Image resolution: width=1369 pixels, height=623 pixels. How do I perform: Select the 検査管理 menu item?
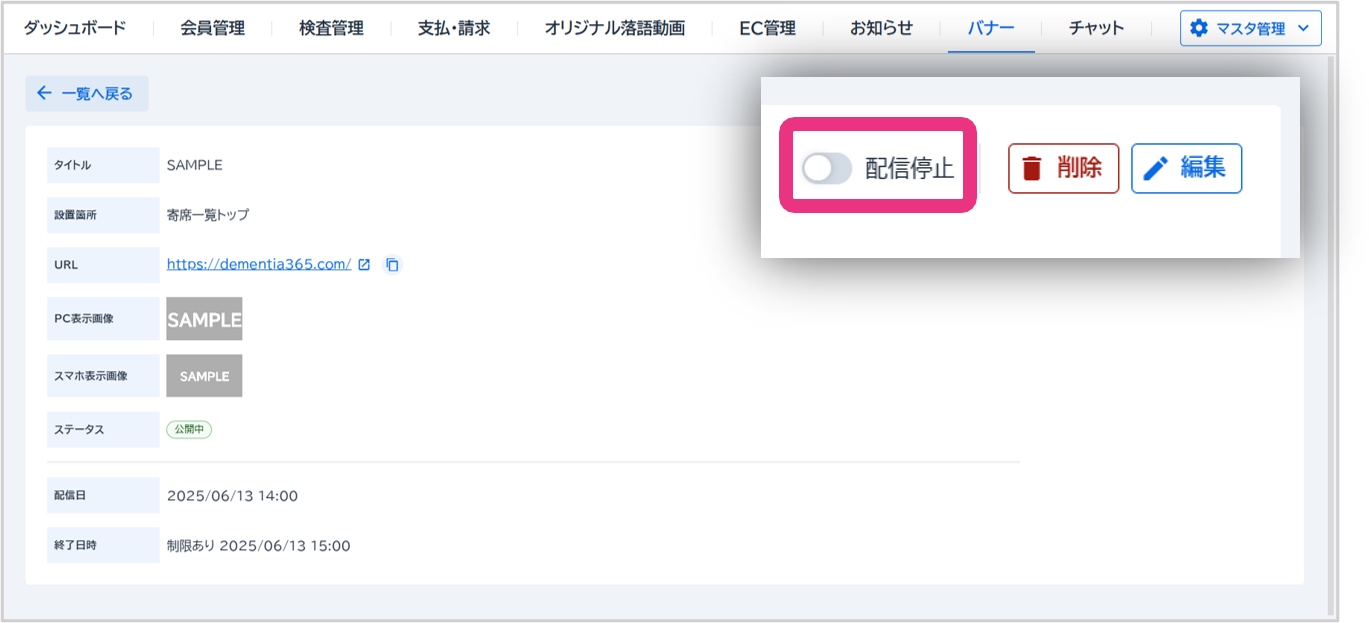(331, 28)
